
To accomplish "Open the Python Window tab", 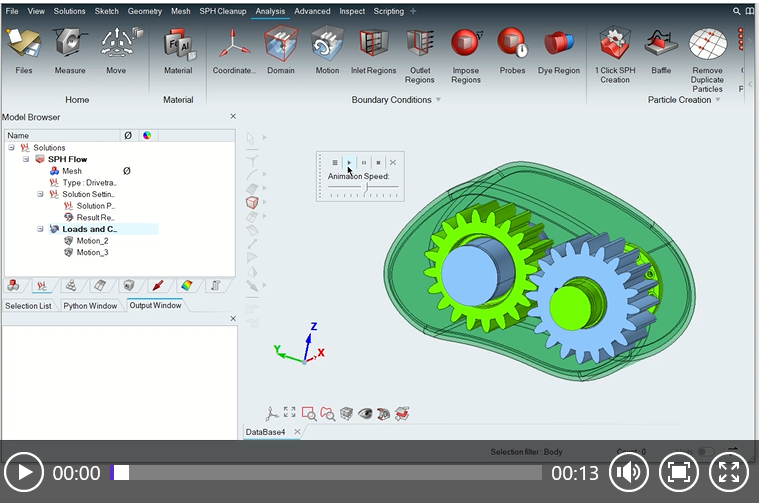I will point(90,305).
